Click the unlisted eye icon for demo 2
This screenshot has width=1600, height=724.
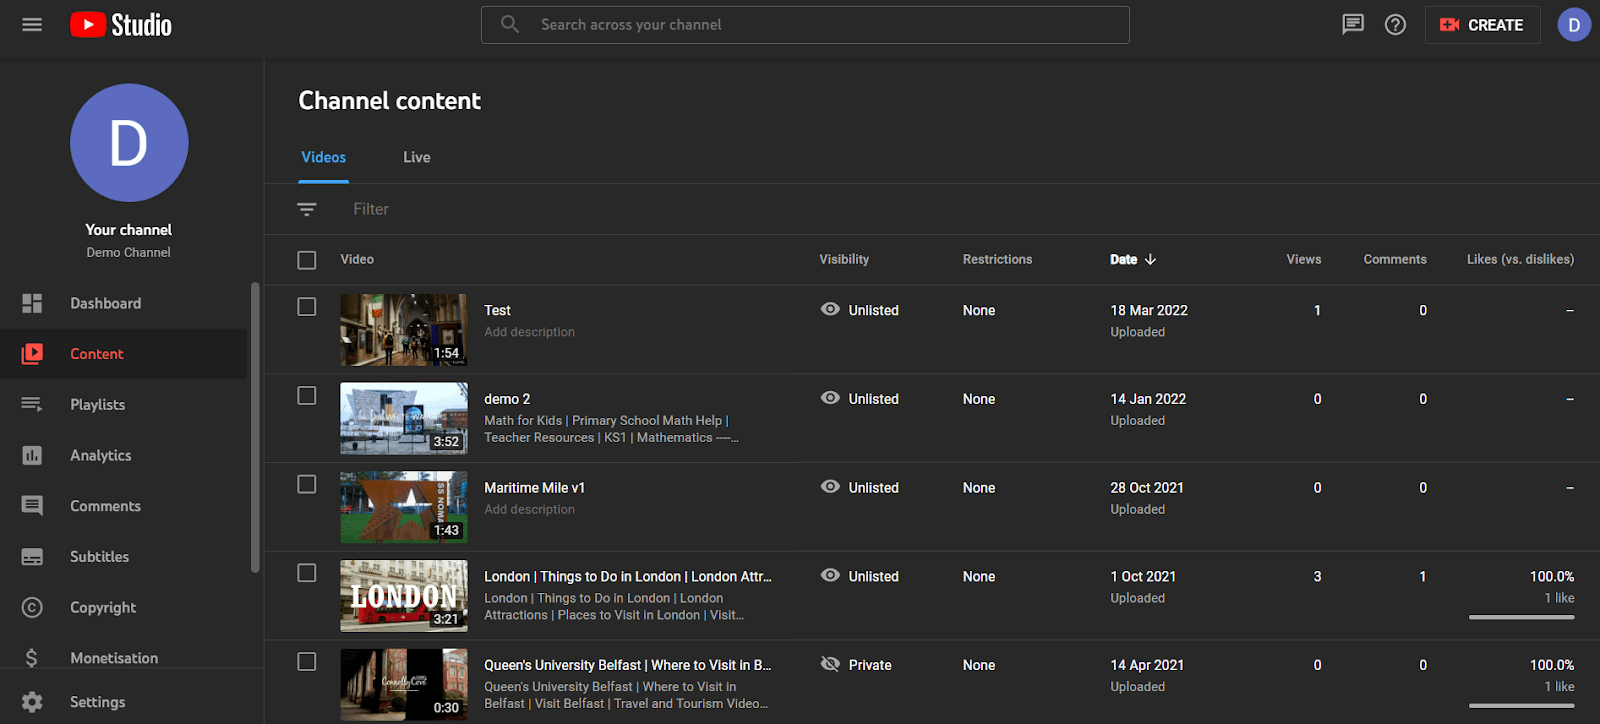coord(830,398)
